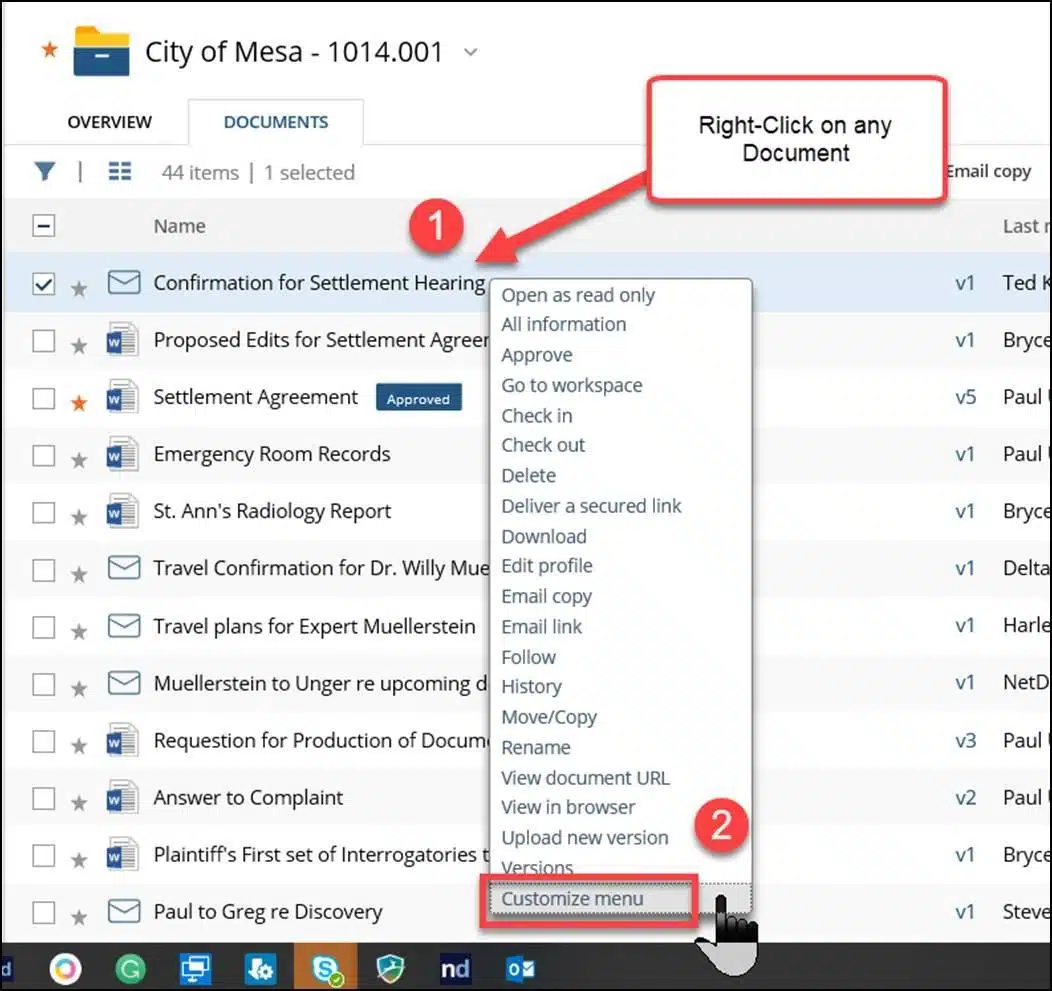Screen dimensions: 1052x991
Task: Check the Answer to Complaint checkbox
Action: tap(44, 798)
